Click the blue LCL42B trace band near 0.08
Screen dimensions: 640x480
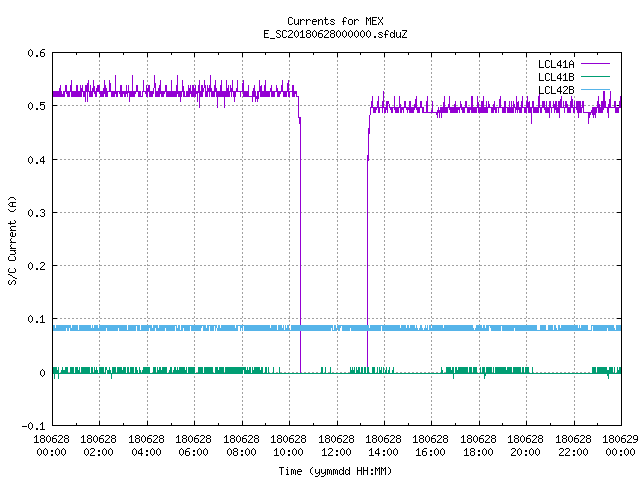(x=337, y=328)
